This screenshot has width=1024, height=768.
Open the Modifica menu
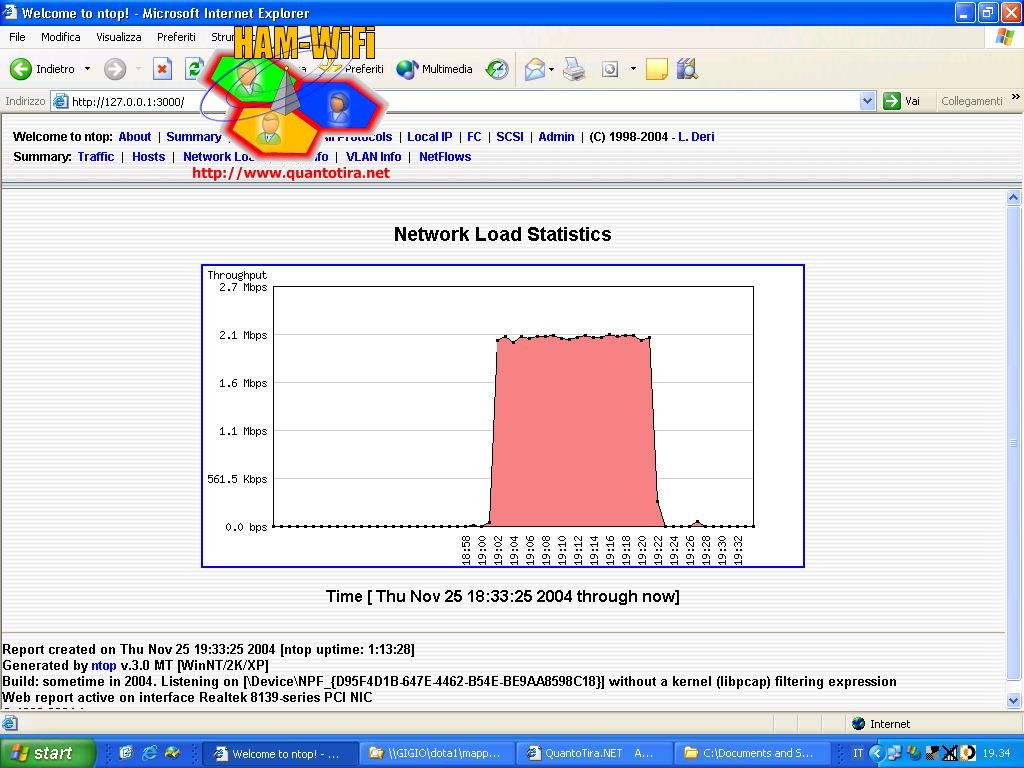pos(61,37)
